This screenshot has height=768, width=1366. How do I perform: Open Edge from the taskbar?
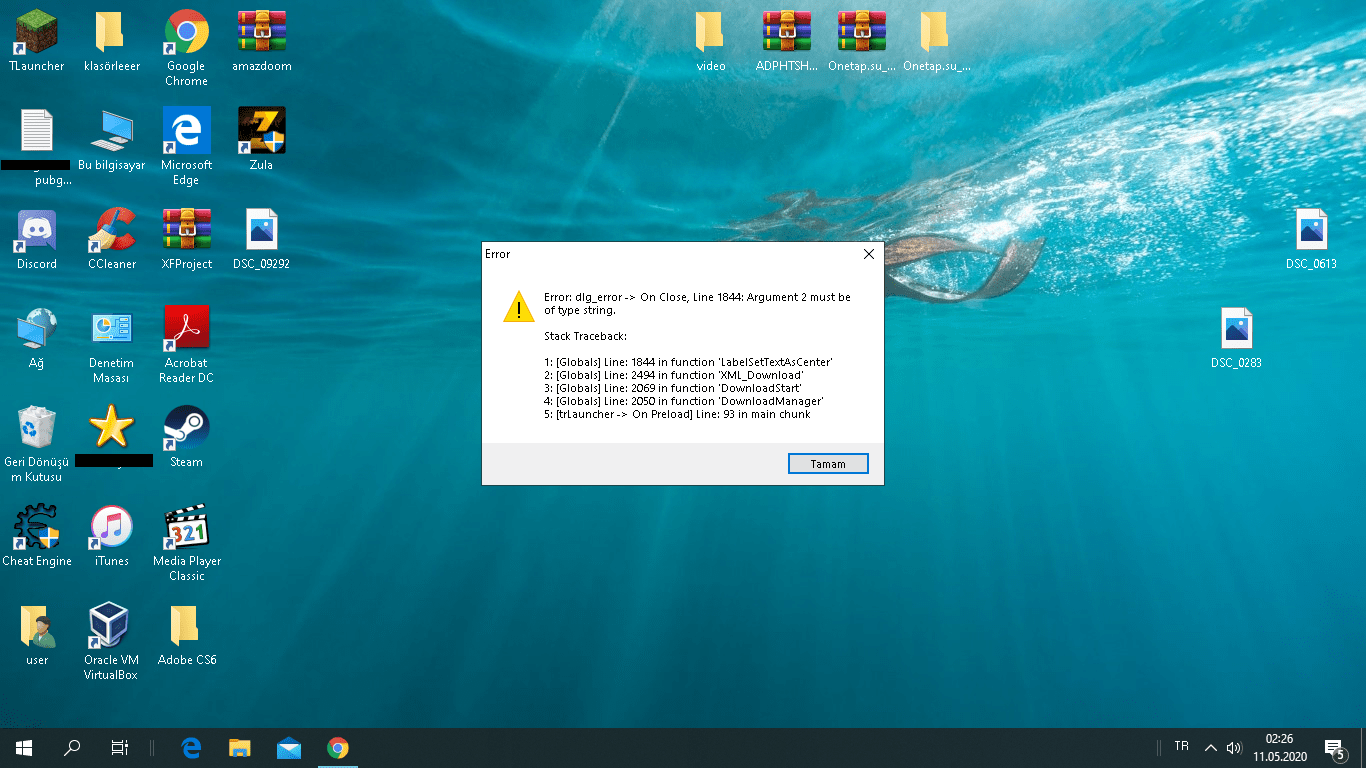(191, 748)
